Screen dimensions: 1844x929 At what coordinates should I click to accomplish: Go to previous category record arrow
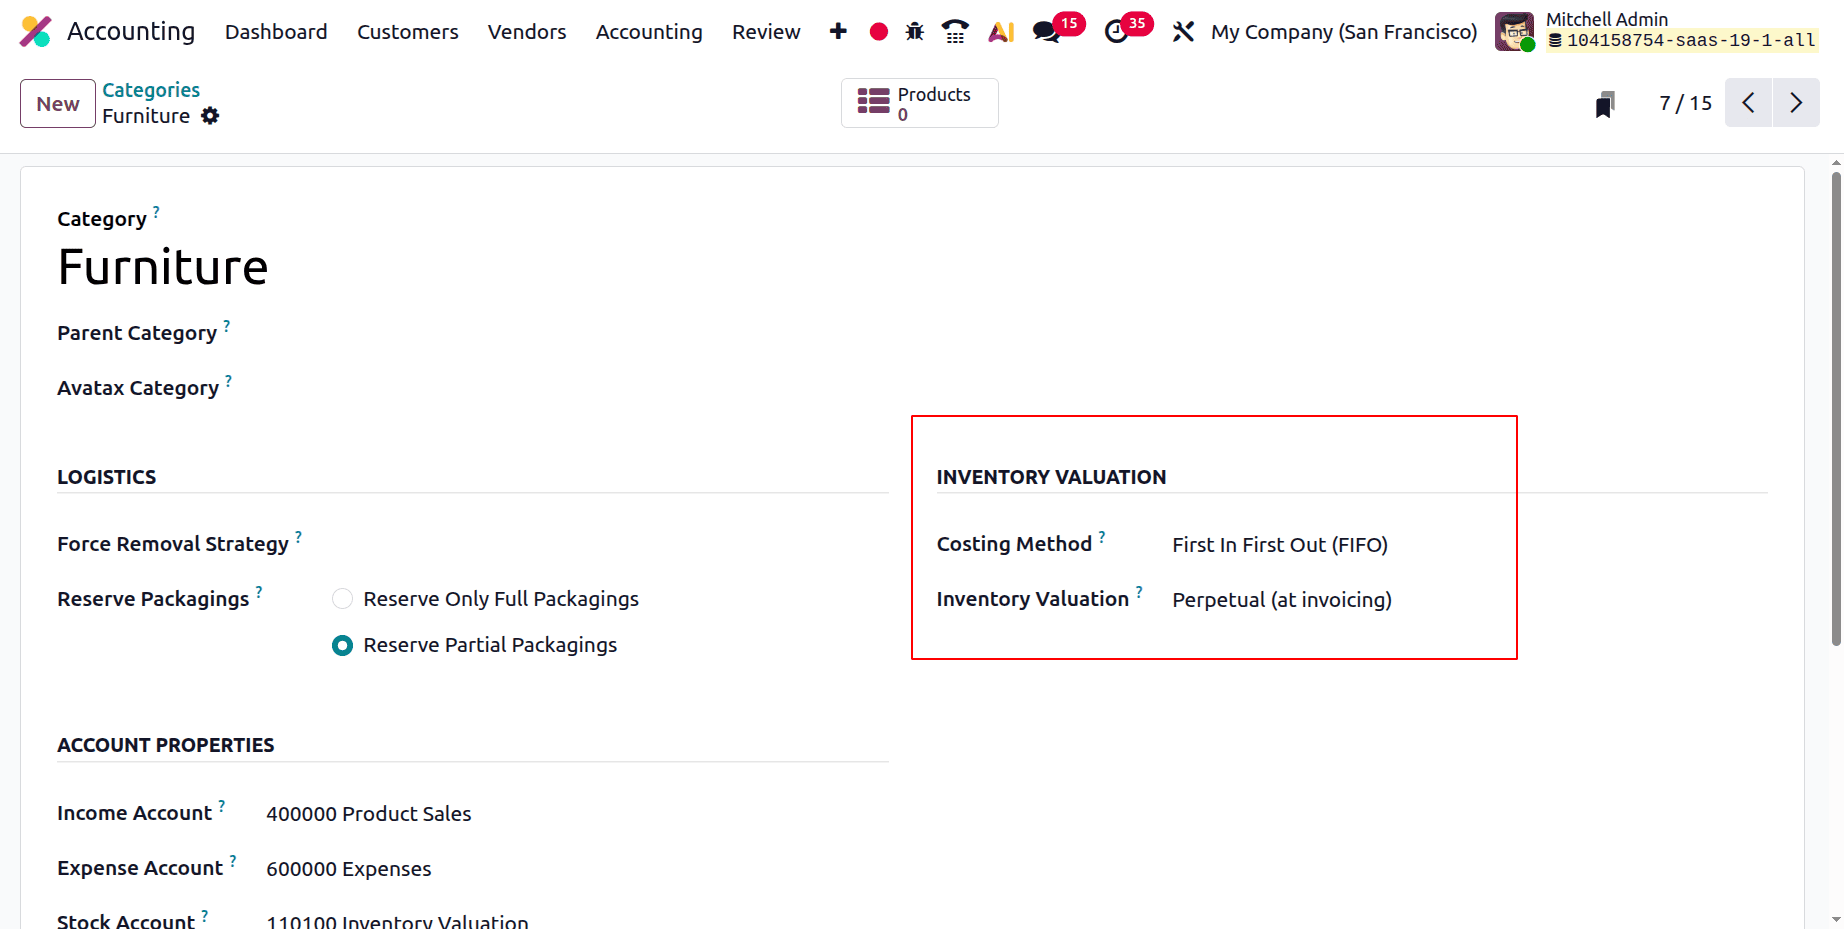(1749, 103)
